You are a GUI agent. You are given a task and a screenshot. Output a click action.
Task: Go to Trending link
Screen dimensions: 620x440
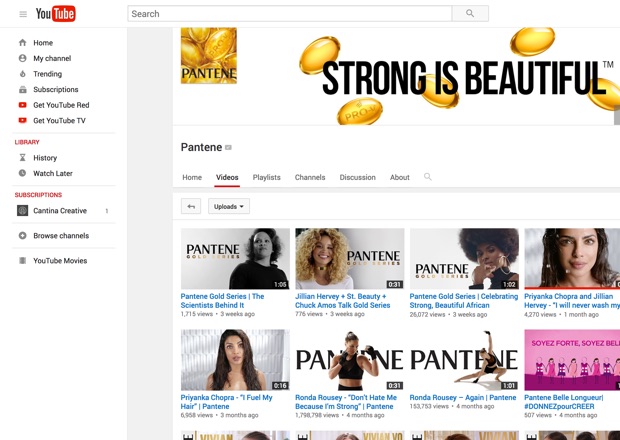47,74
